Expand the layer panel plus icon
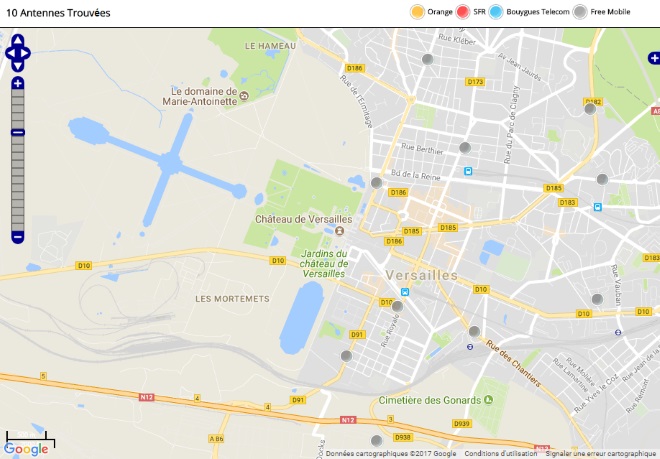This screenshot has width=660, height=459. (x=654, y=58)
